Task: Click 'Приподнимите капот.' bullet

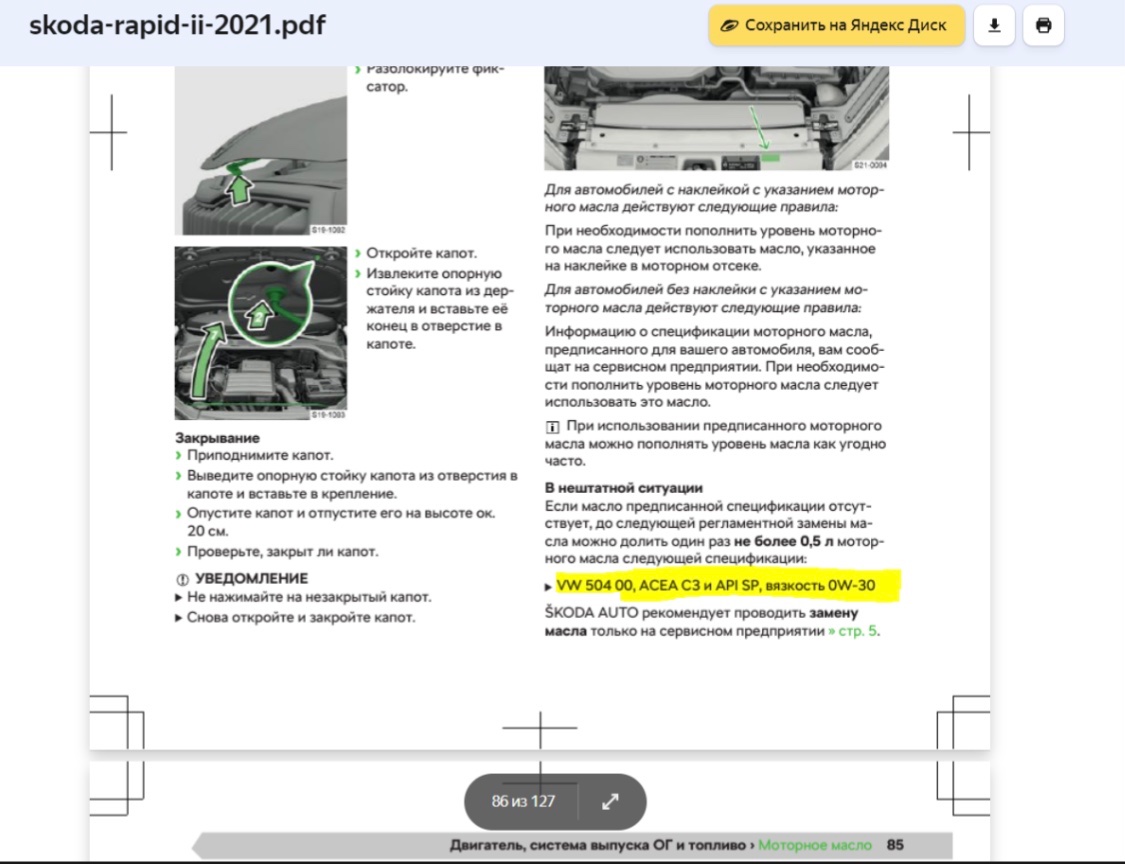Action: pos(260,455)
